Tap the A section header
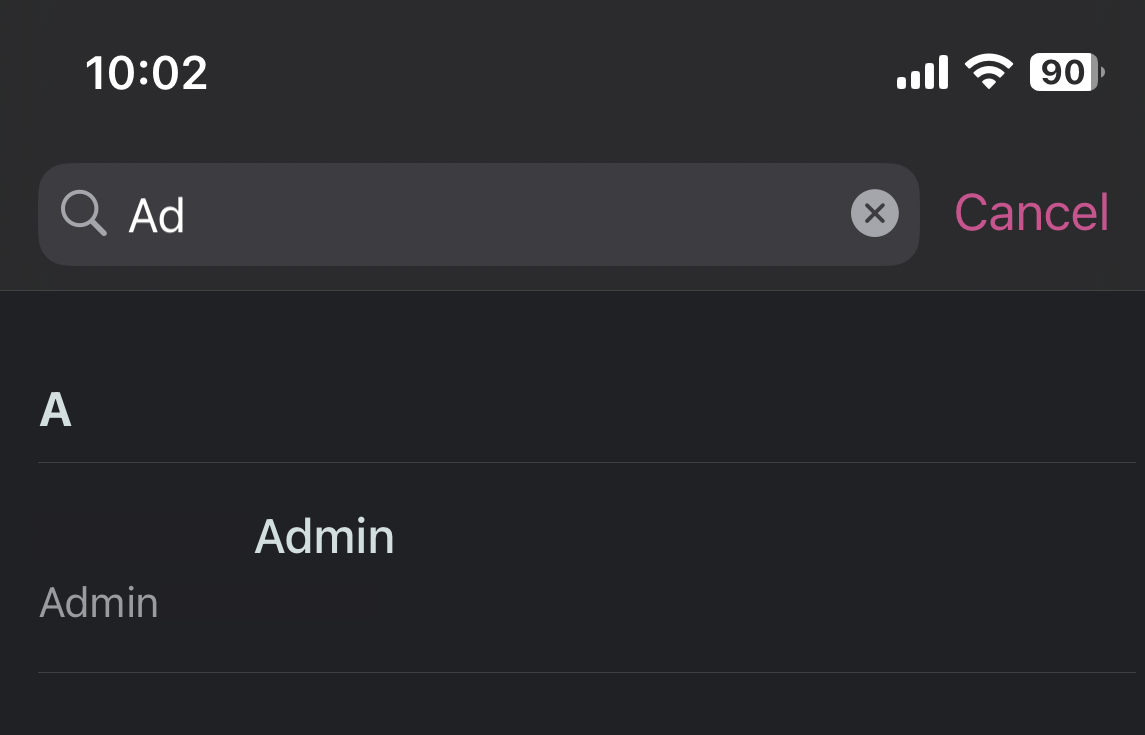The height and width of the screenshot is (735, 1145). [x=57, y=410]
